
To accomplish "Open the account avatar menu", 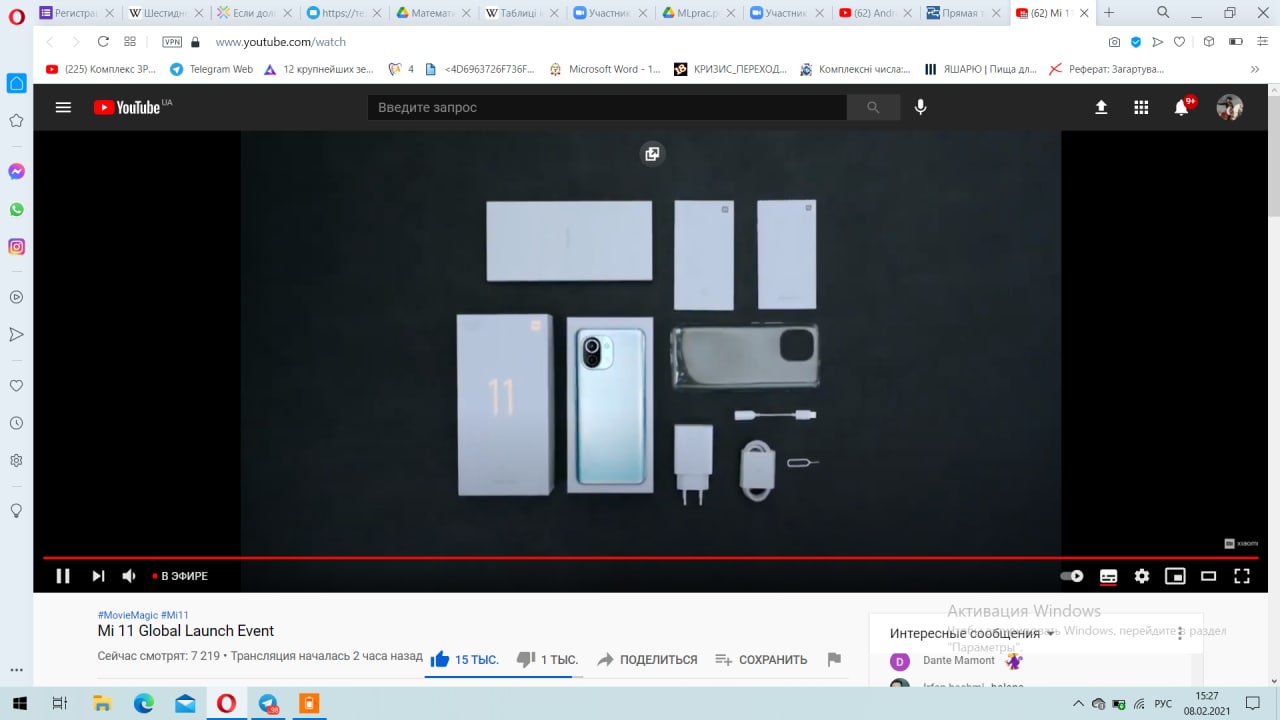I will [1229, 107].
